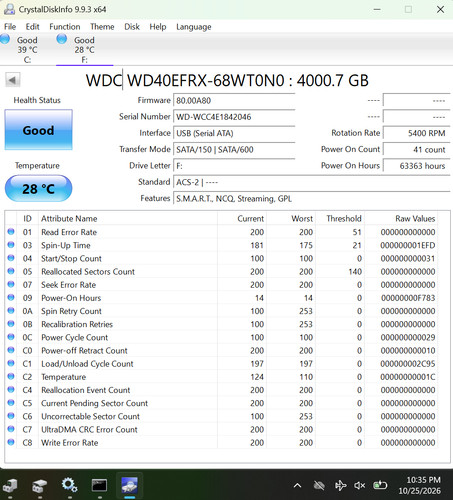Open the Theme menu
The height and width of the screenshot is (500, 453).
point(102,27)
